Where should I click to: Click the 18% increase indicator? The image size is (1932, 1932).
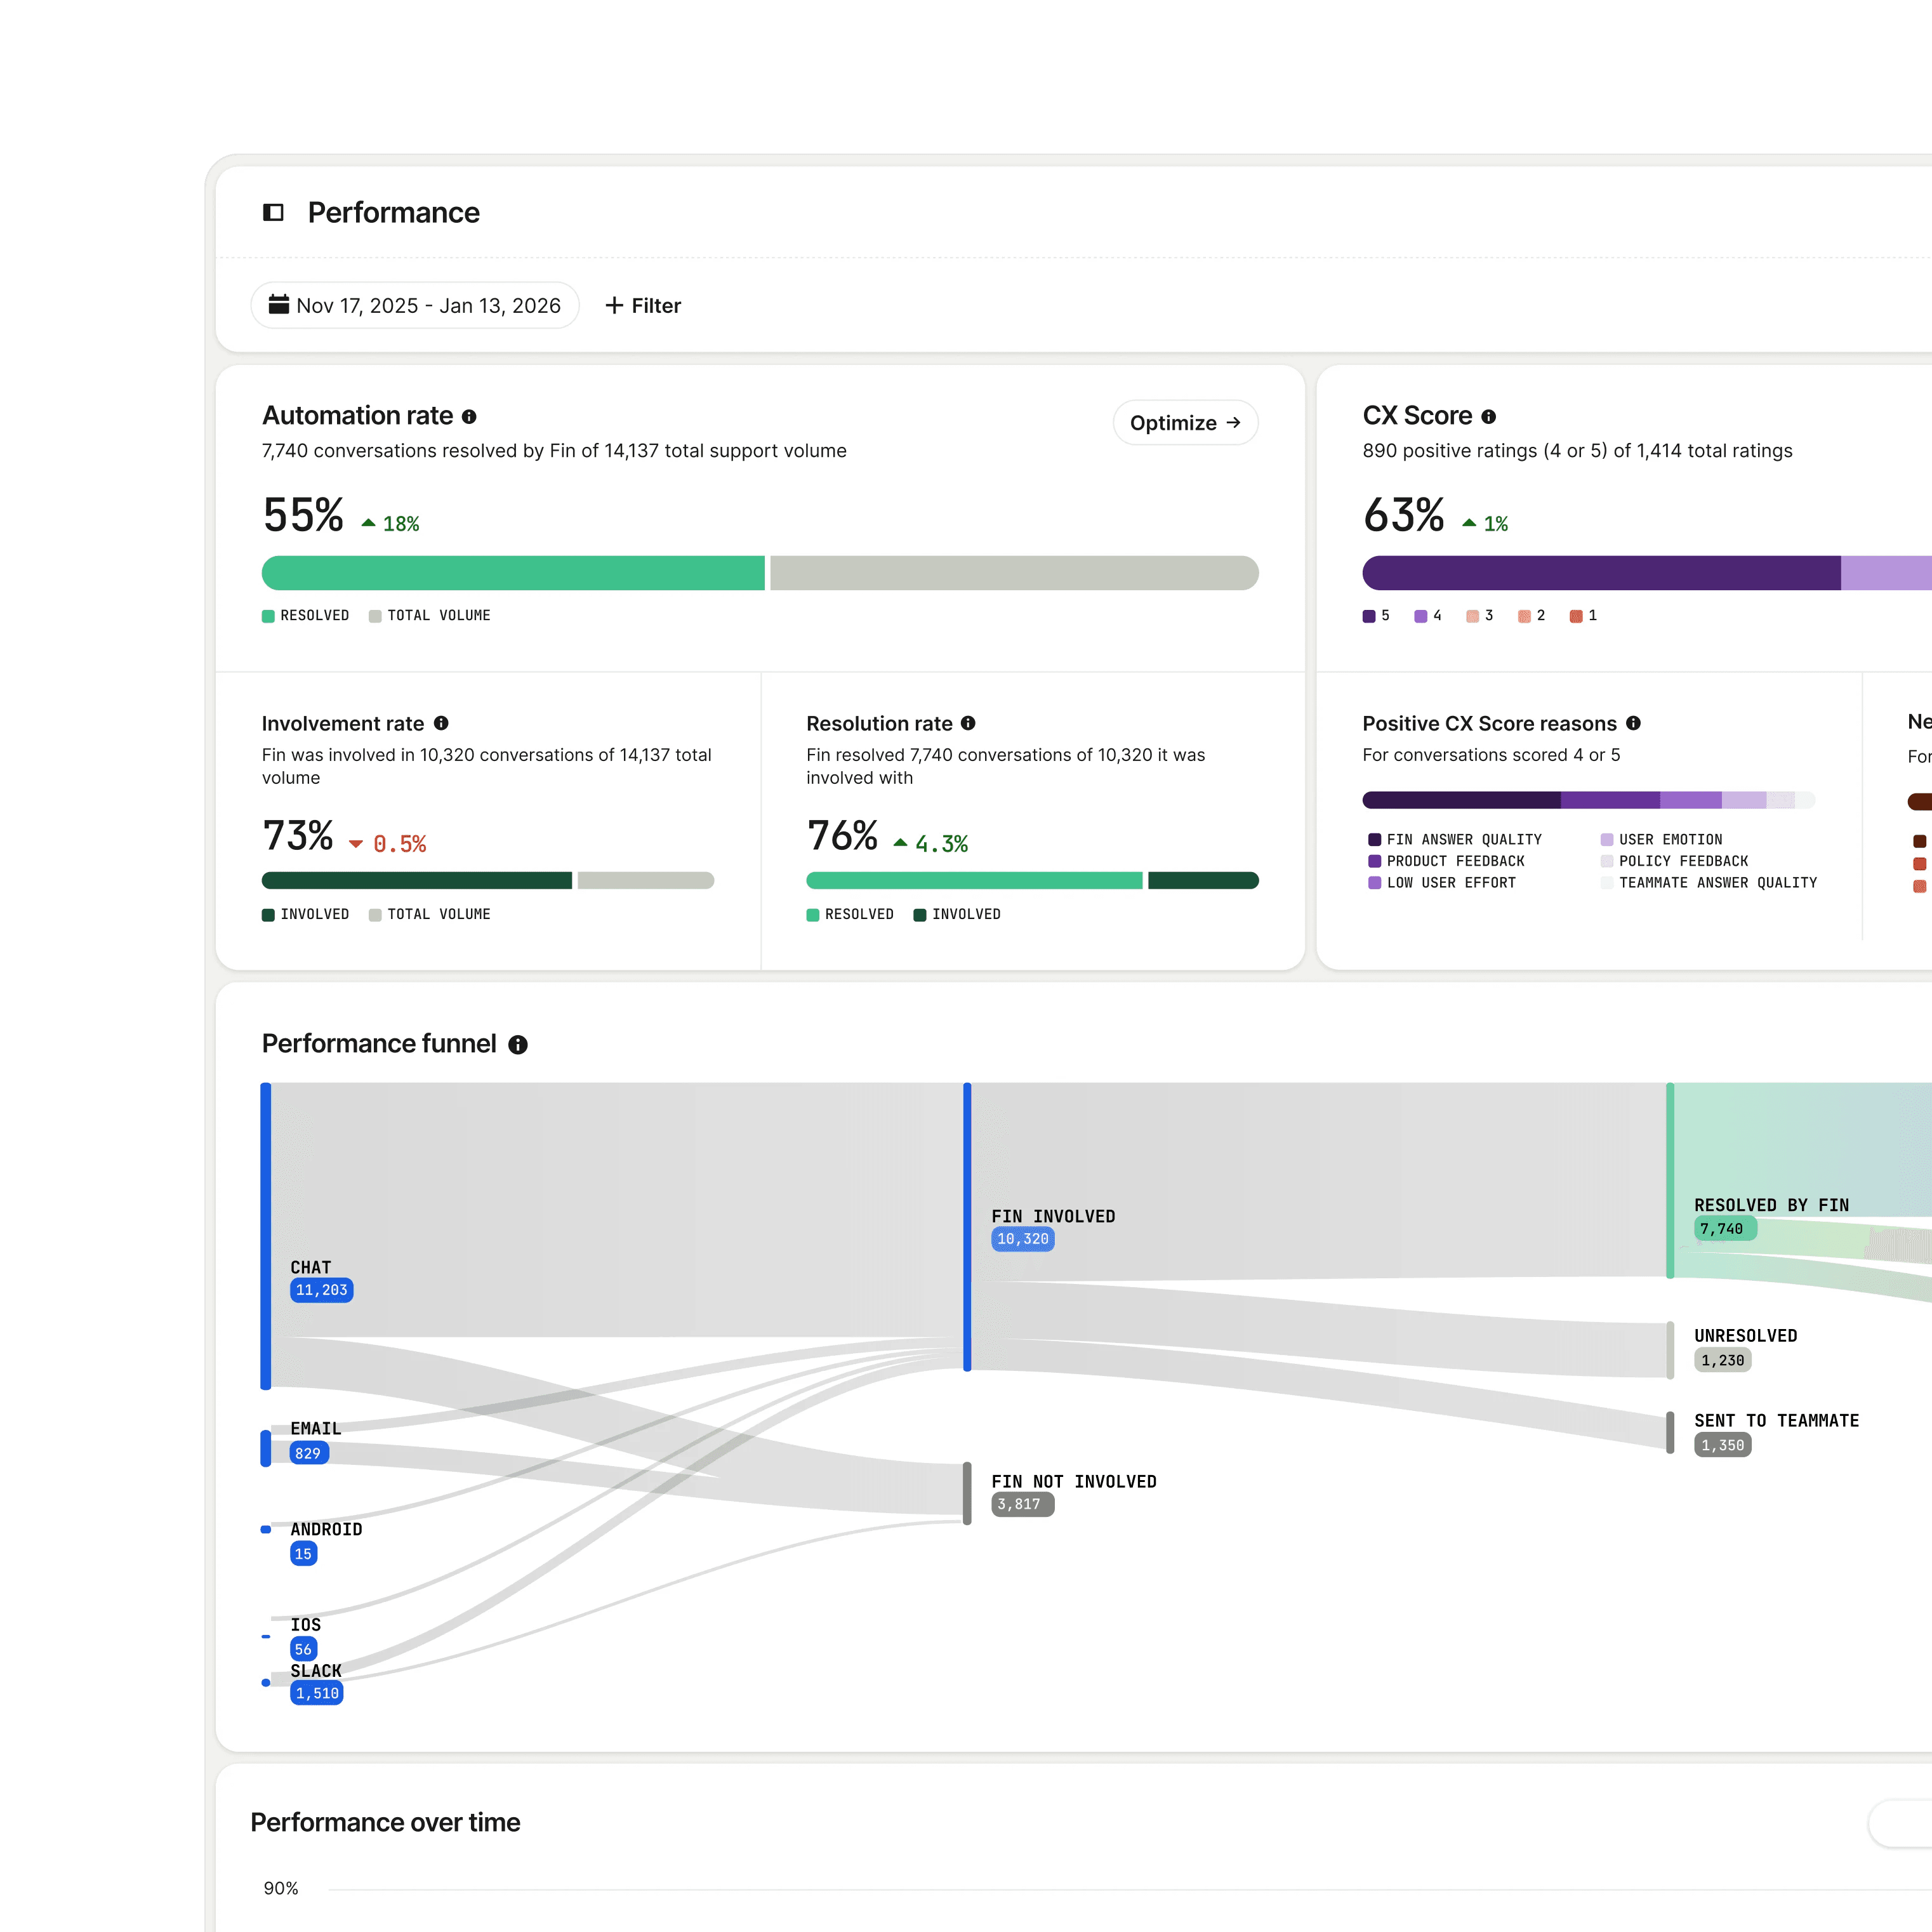coord(391,524)
